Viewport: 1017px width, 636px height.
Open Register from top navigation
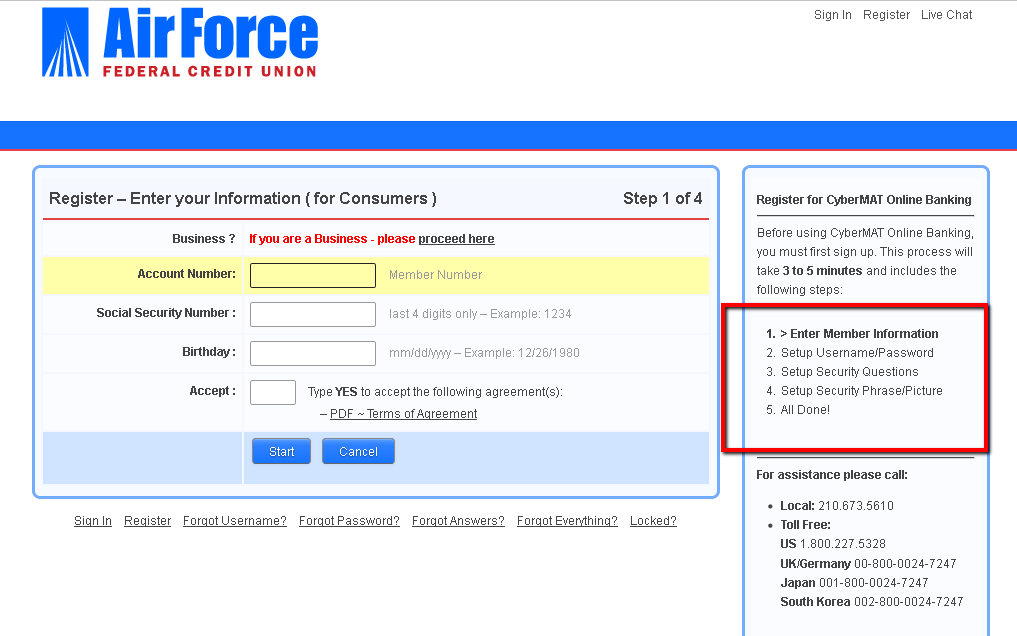pos(886,15)
